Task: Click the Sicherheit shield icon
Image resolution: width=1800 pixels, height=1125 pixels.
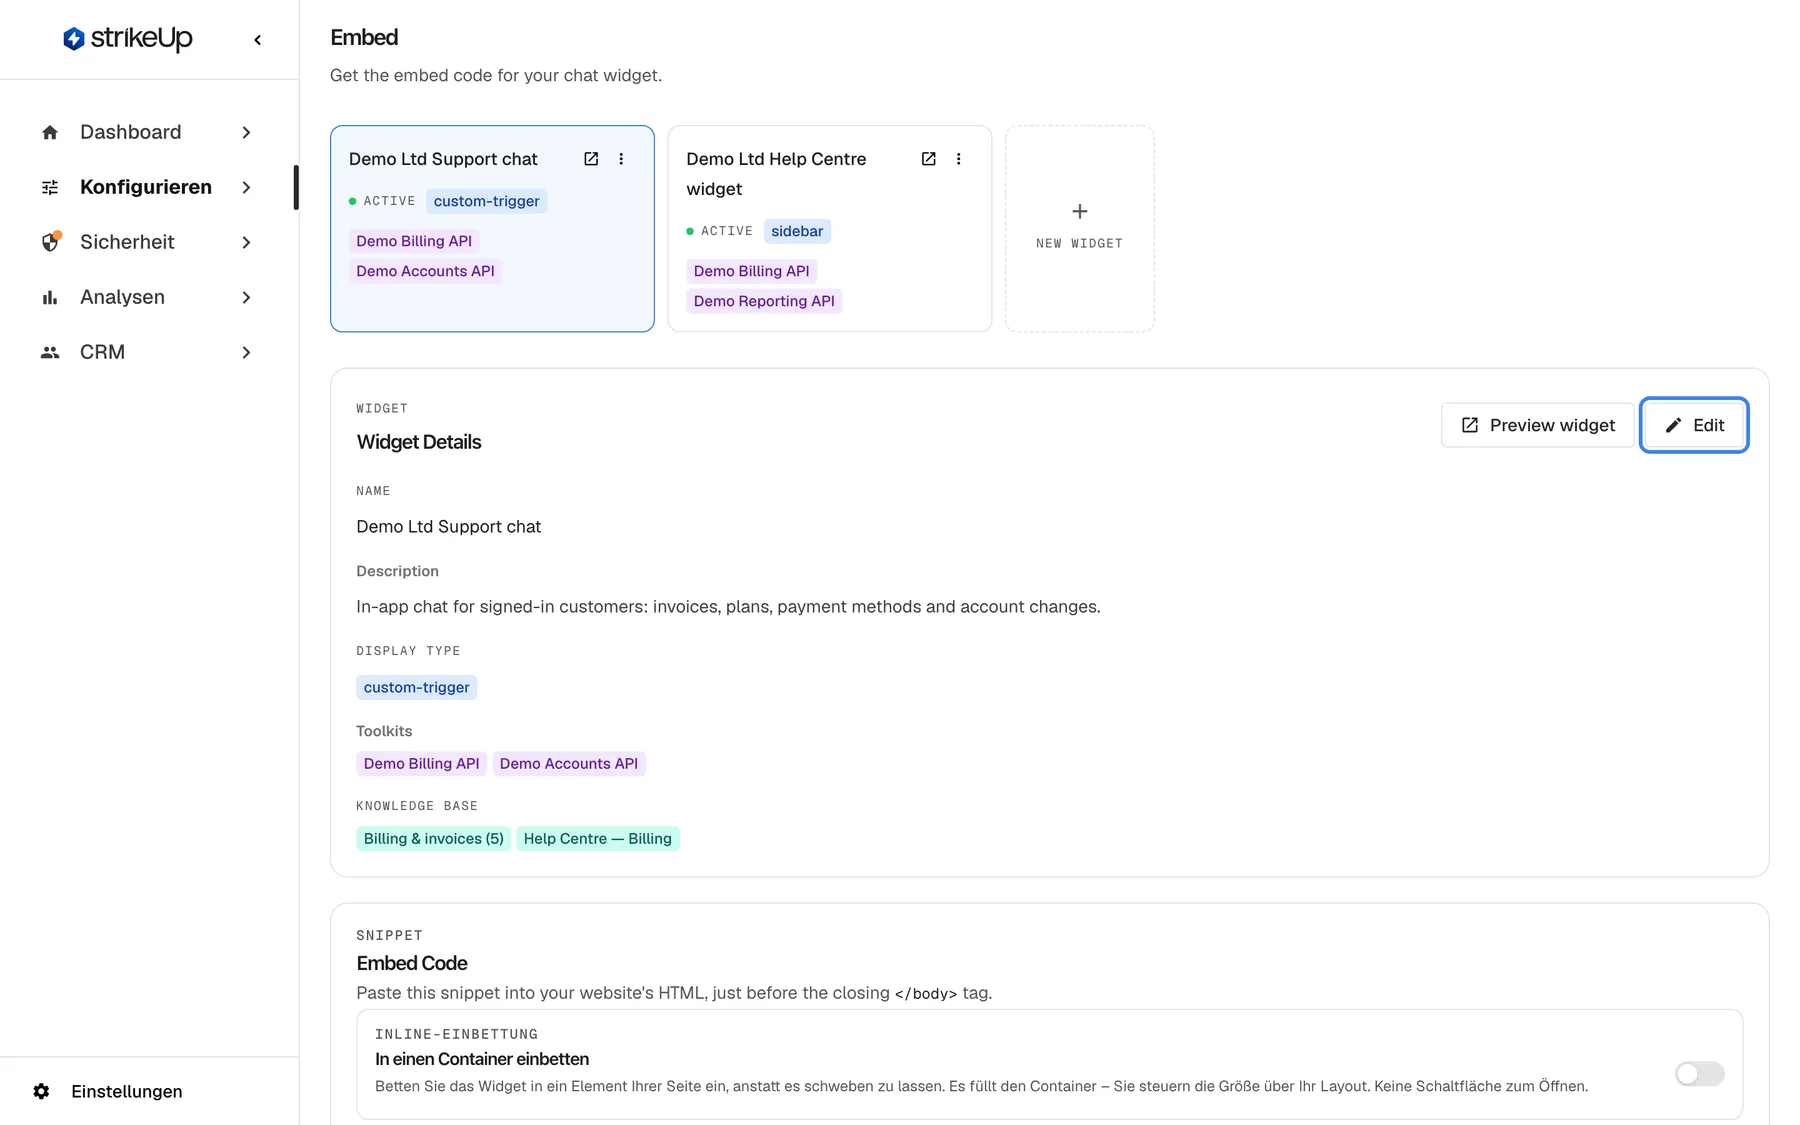Action: (x=50, y=242)
